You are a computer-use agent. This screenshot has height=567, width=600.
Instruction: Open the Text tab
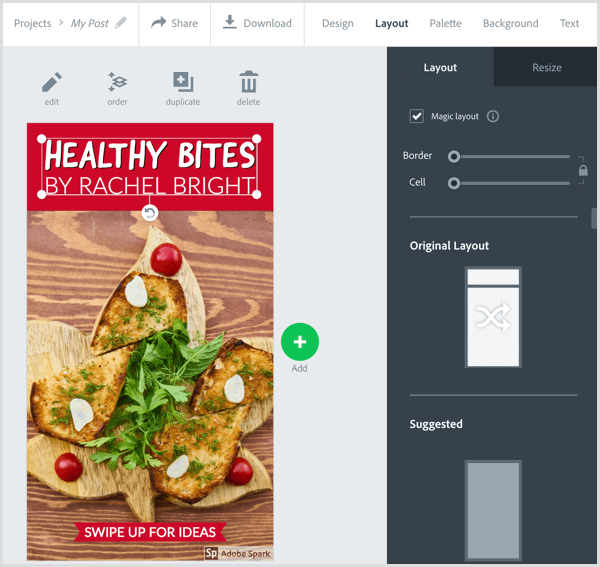pos(569,23)
